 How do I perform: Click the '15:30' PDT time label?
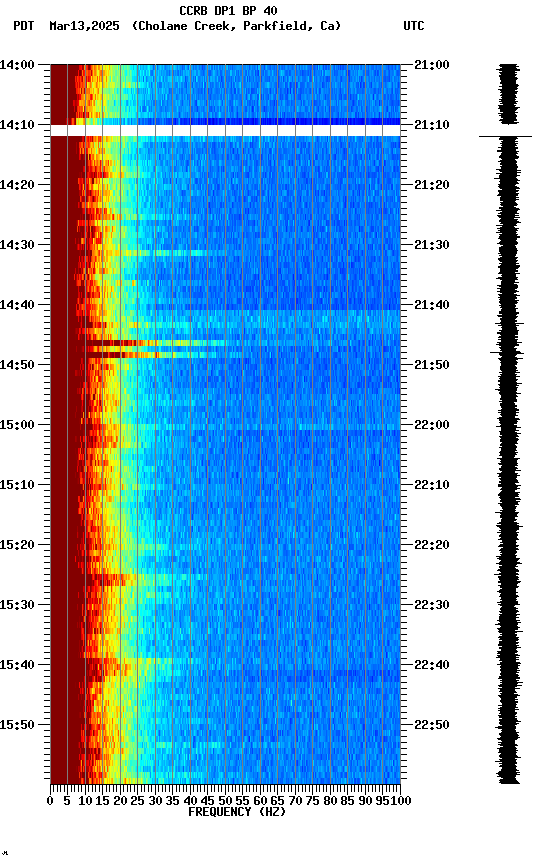17,606
